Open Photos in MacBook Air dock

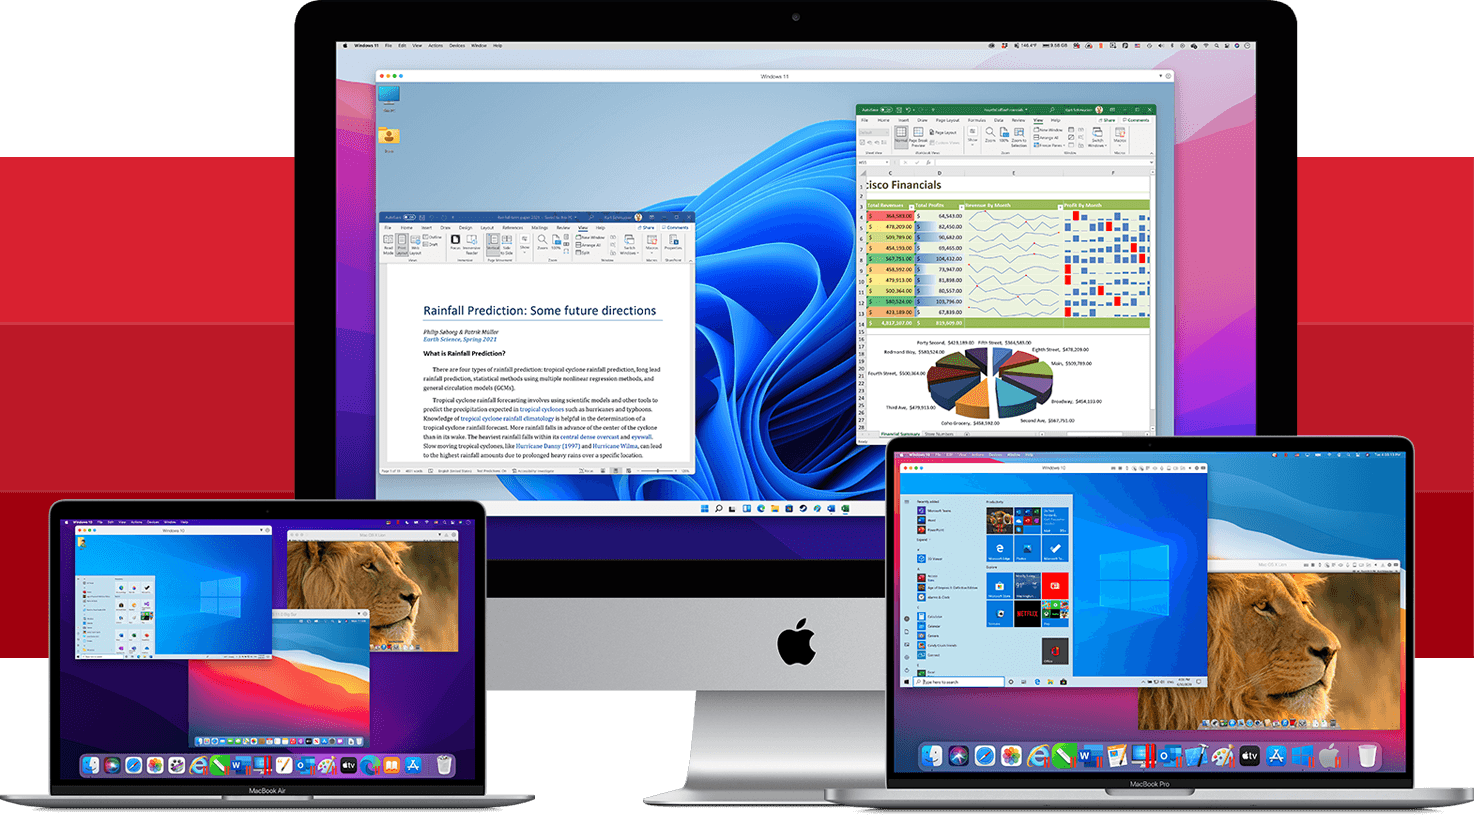tap(155, 765)
